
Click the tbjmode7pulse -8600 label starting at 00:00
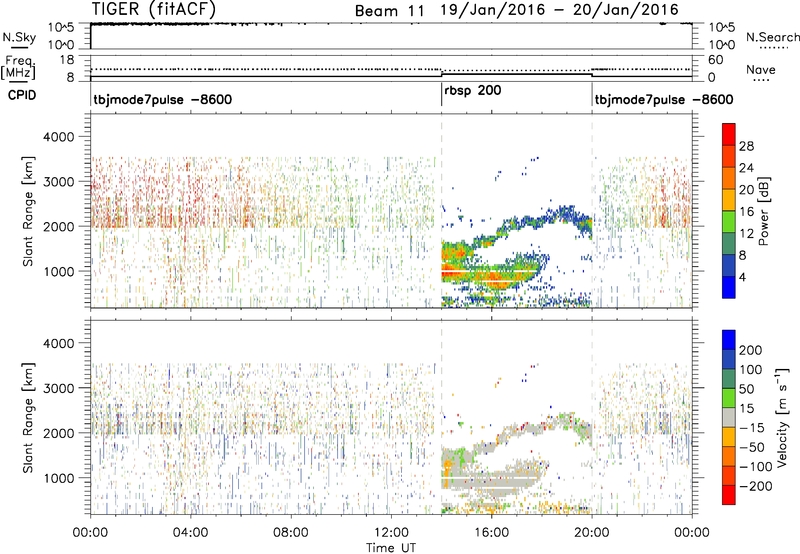point(162,99)
